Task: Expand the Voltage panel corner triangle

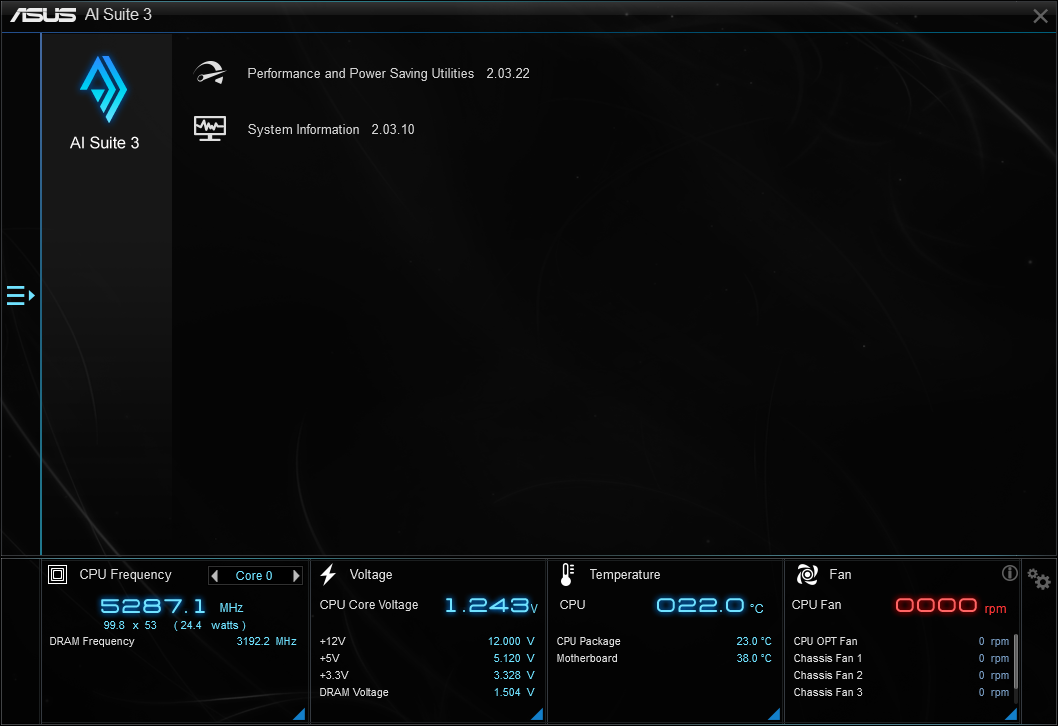Action: 537,714
